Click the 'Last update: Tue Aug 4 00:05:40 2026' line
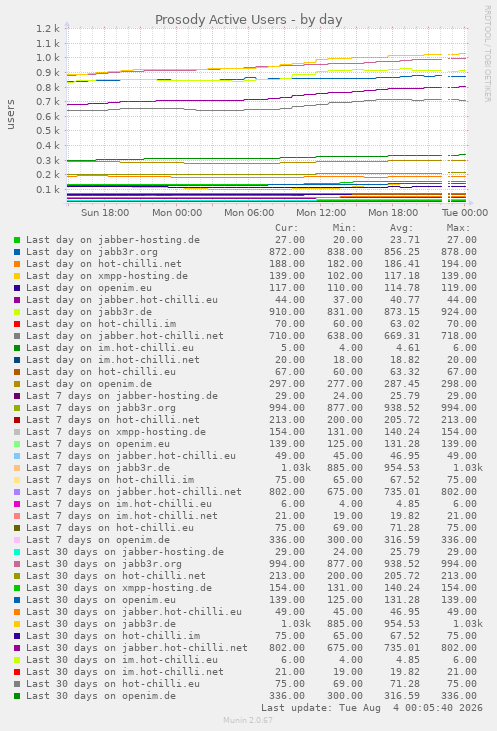The image size is (497, 731). 372,708
